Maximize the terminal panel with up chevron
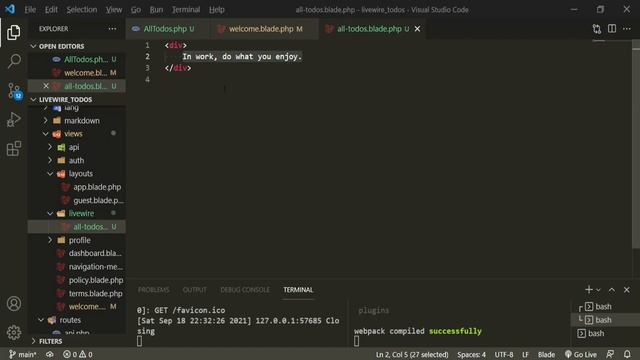 (x=612, y=290)
